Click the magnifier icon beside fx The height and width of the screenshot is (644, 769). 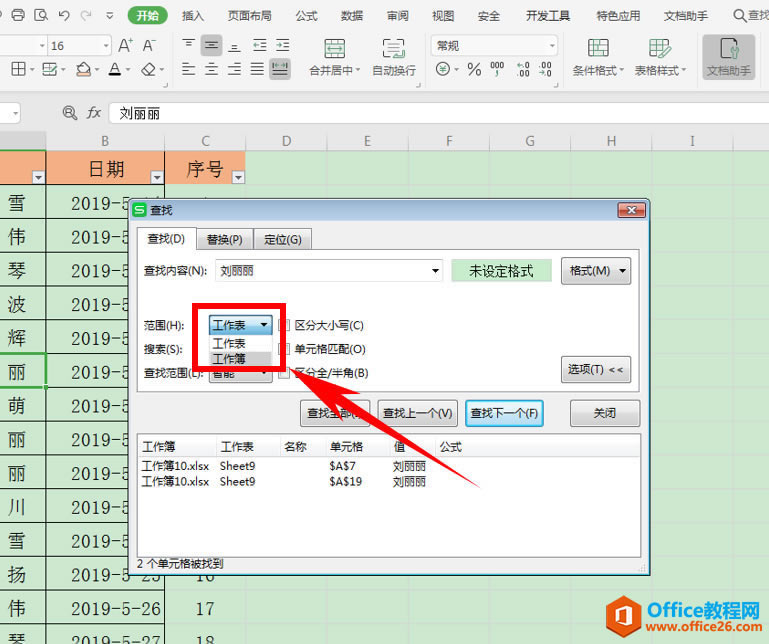(x=70, y=113)
